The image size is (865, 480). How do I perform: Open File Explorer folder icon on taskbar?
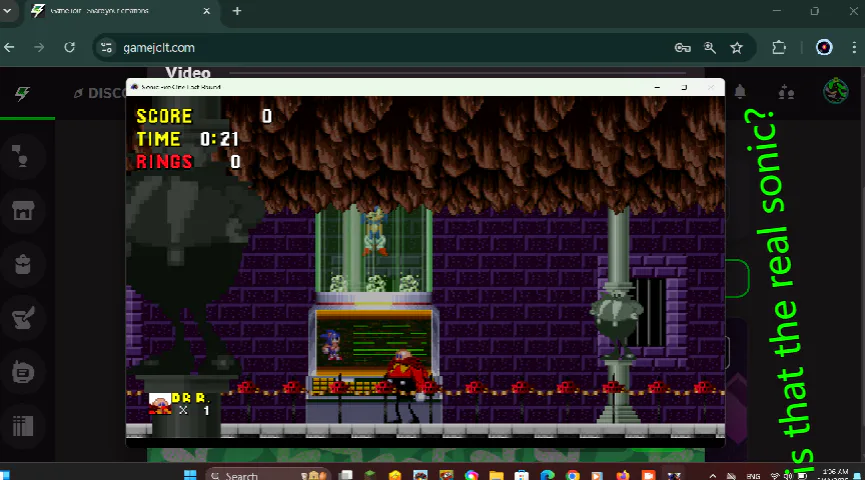(x=496, y=475)
